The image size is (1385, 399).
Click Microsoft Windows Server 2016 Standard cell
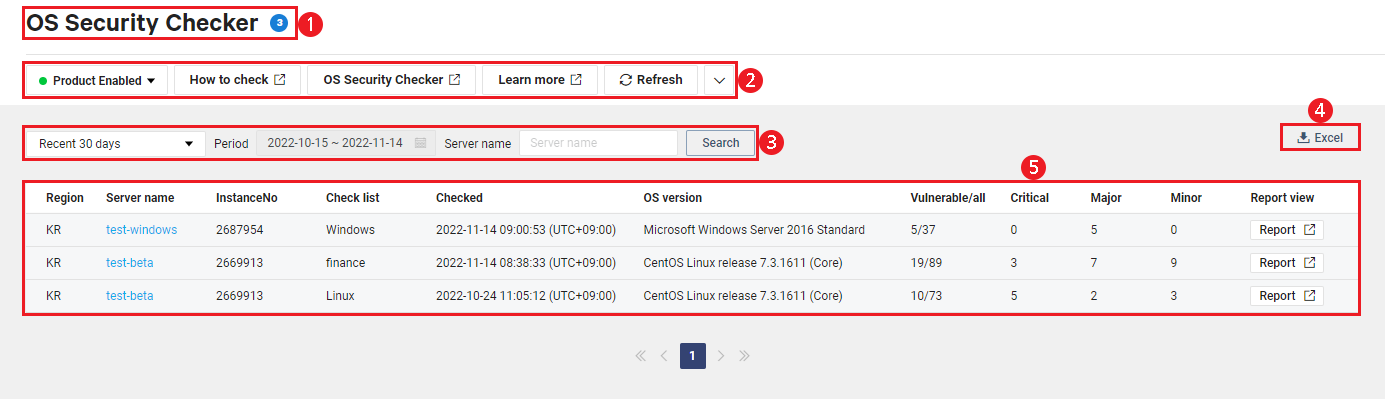click(754, 230)
